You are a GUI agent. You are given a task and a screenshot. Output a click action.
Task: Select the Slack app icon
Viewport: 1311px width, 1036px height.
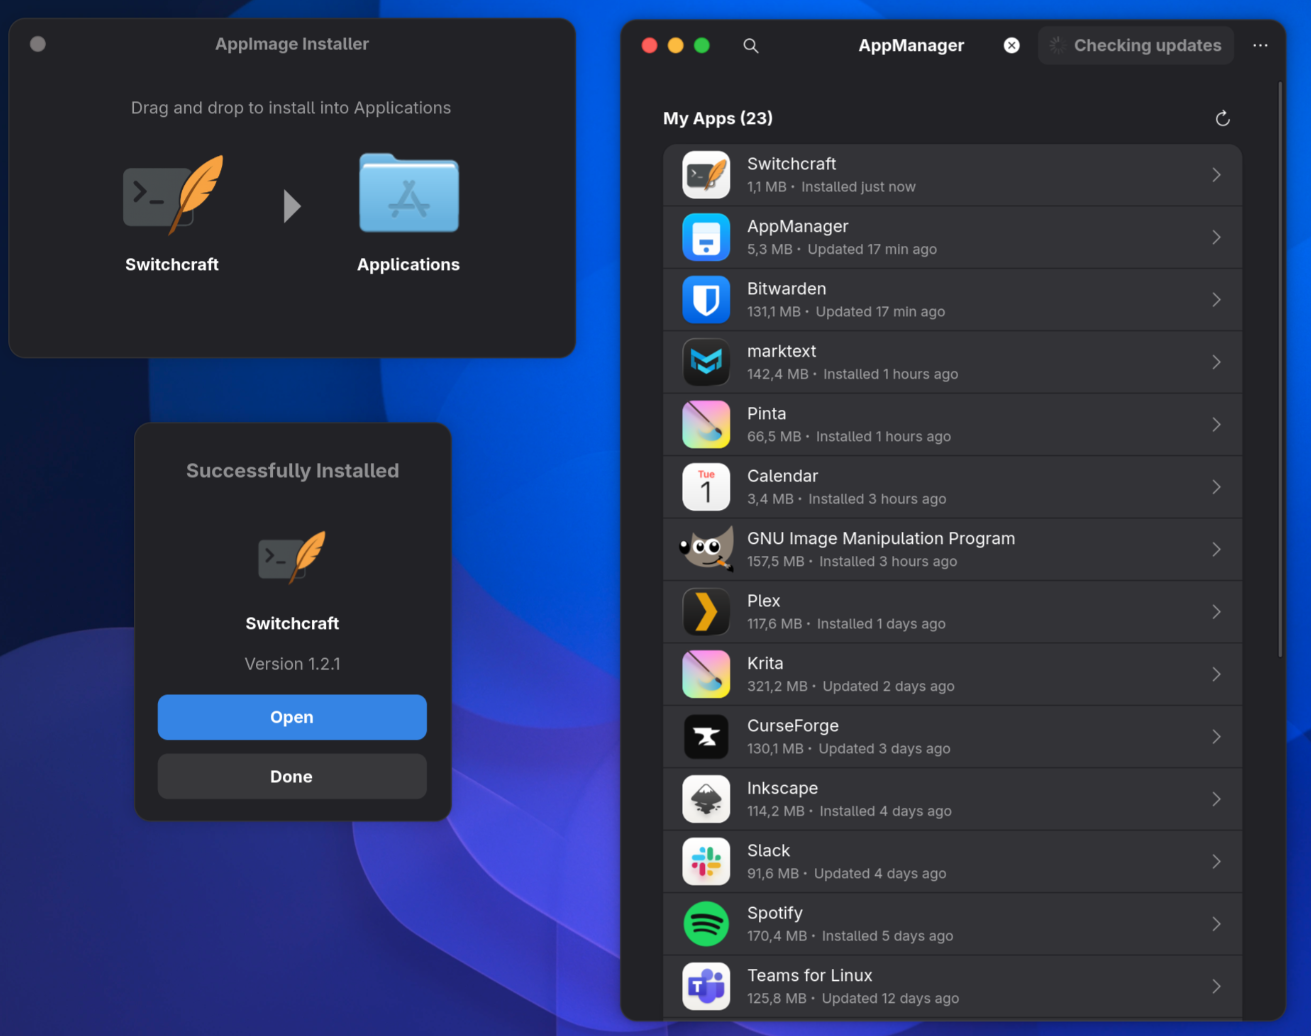706,862
